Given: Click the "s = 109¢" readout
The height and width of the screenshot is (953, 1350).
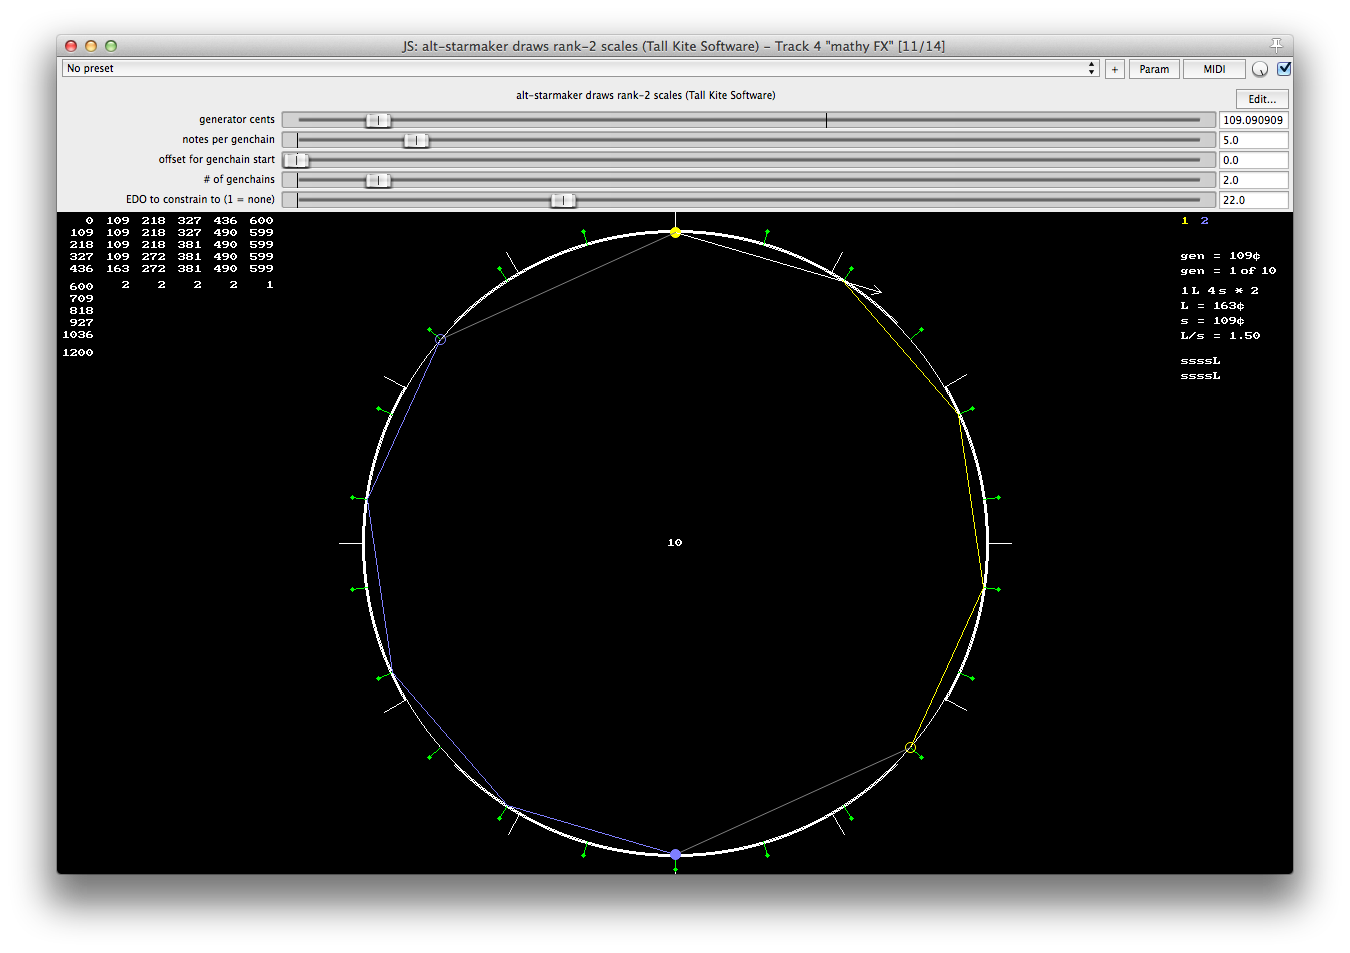Looking at the screenshot, I should (1212, 321).
